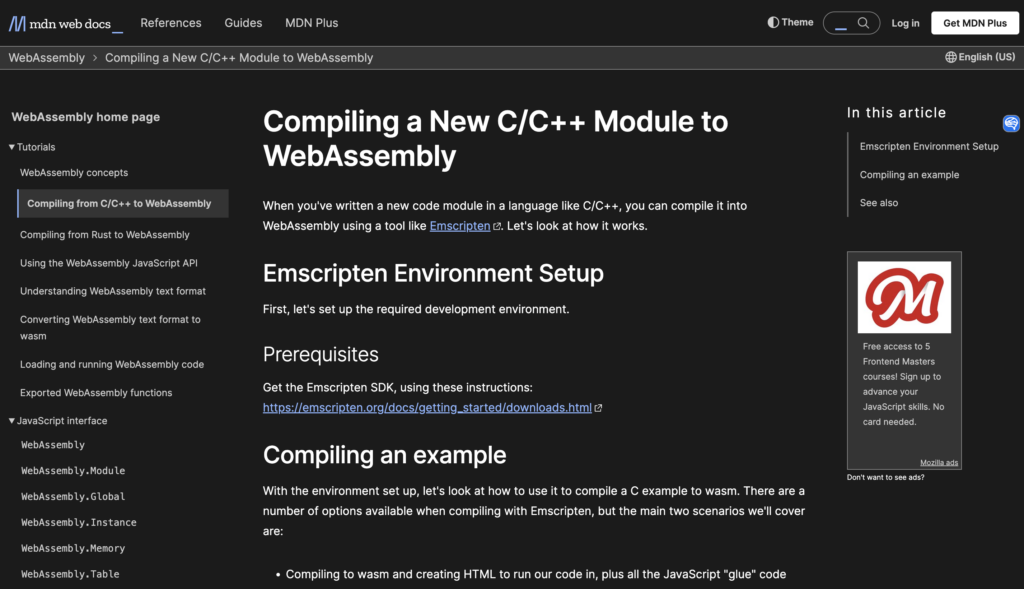Click the Get MDN Plus button
The width and height of the screenshot is (1024, 589).
[974, 23]
